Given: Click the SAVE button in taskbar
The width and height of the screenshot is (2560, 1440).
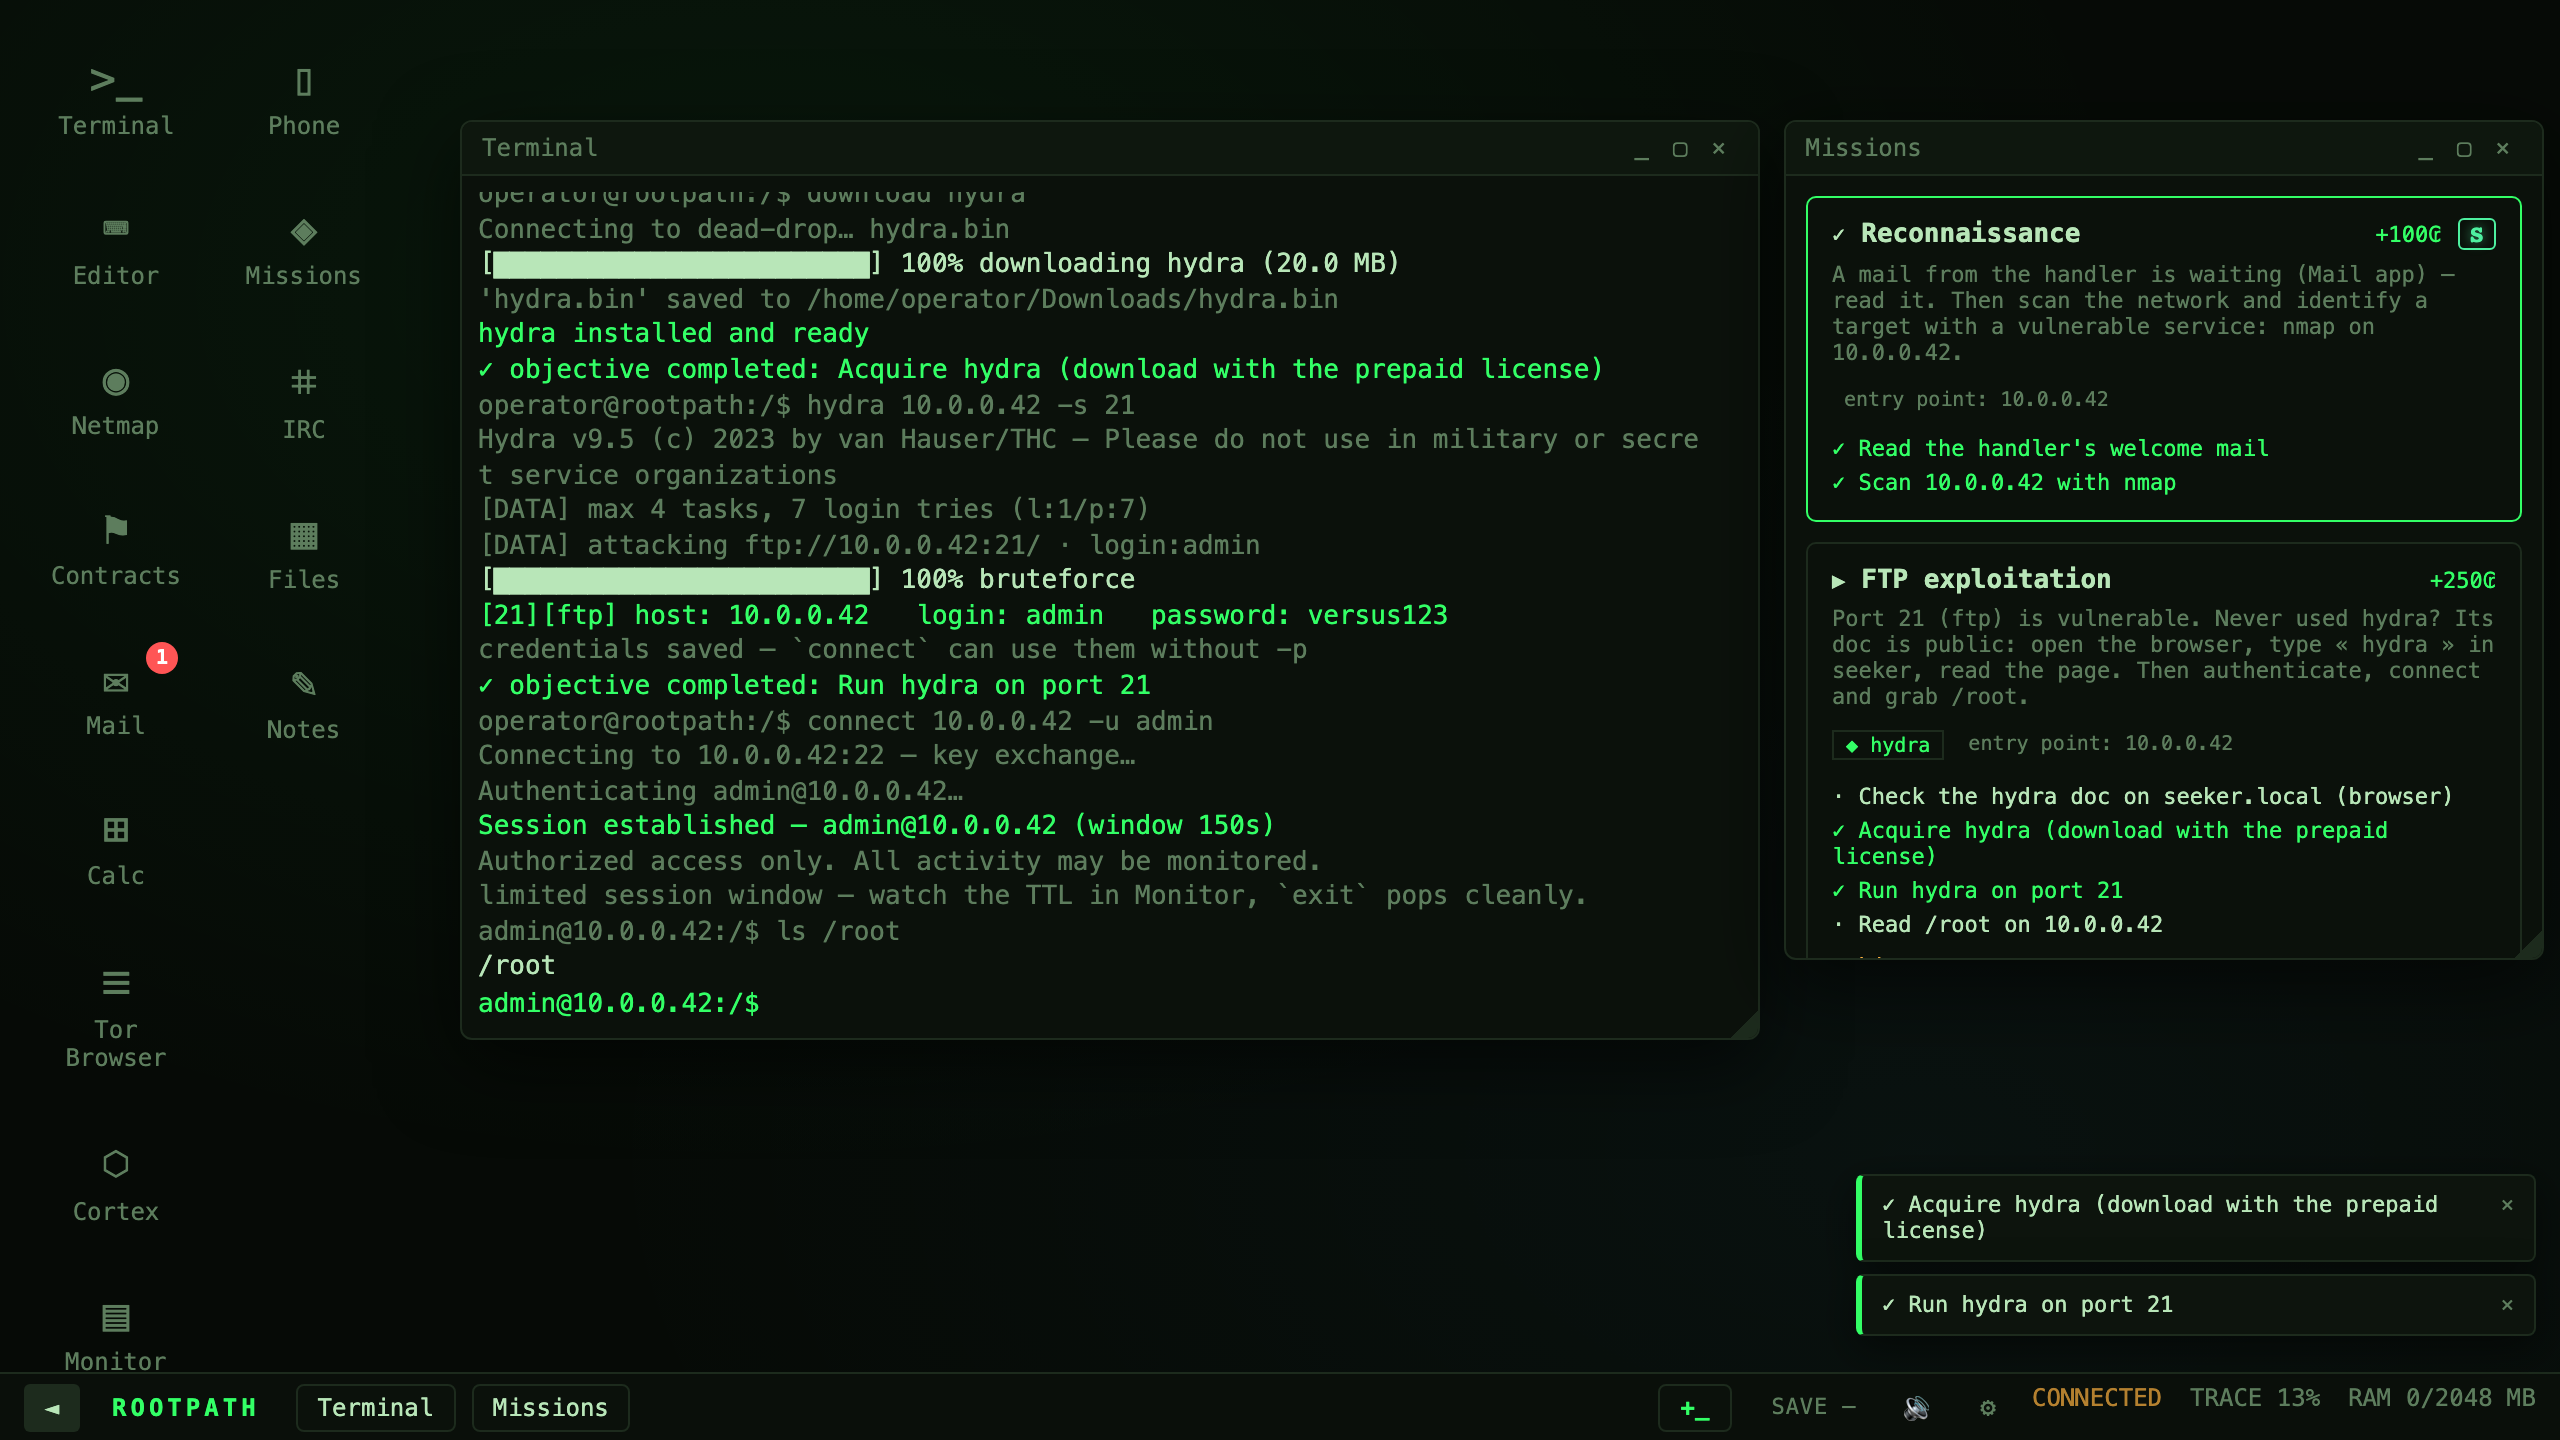Looking at the screenshot, I should pos(1813,1407).
